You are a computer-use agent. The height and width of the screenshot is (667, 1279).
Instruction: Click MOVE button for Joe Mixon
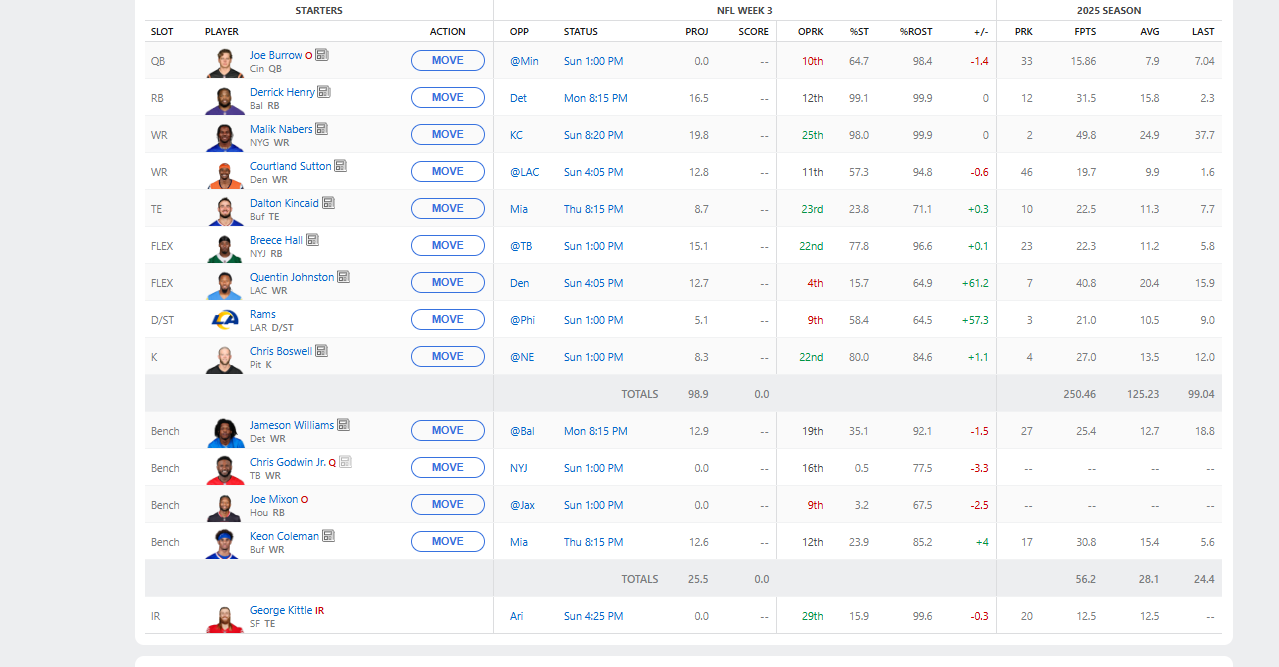[448, 505]
